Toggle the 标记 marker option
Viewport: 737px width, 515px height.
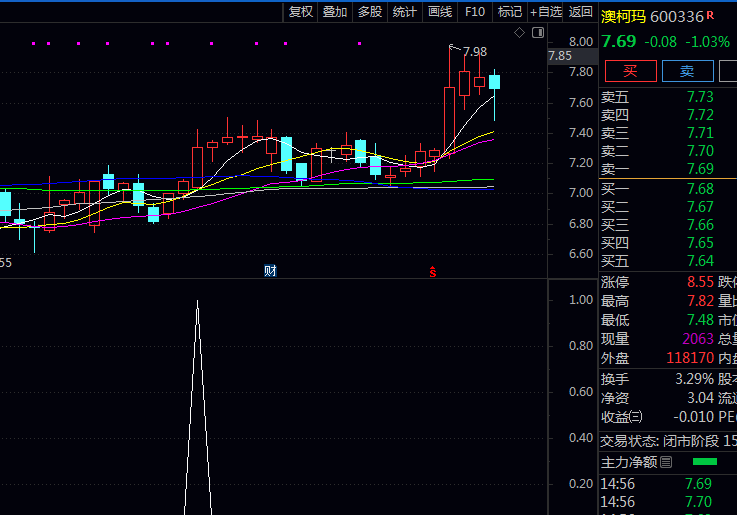(x=510, y=12)
